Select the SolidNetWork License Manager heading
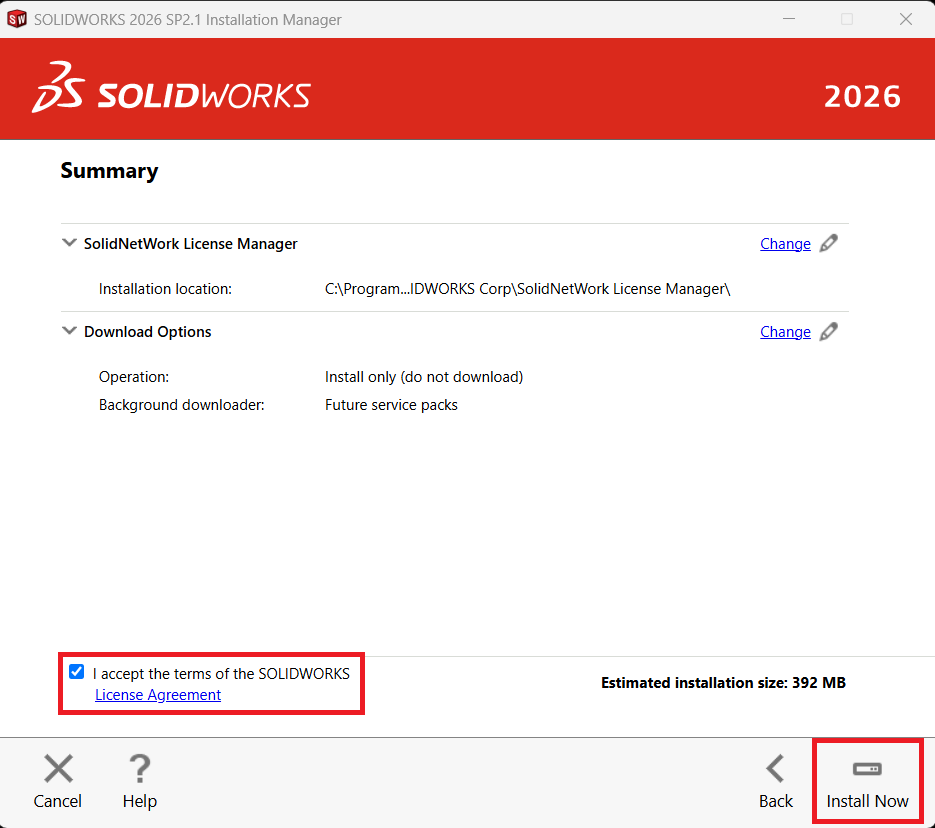This screenshot has width=935, height=828. pos(190,244)
